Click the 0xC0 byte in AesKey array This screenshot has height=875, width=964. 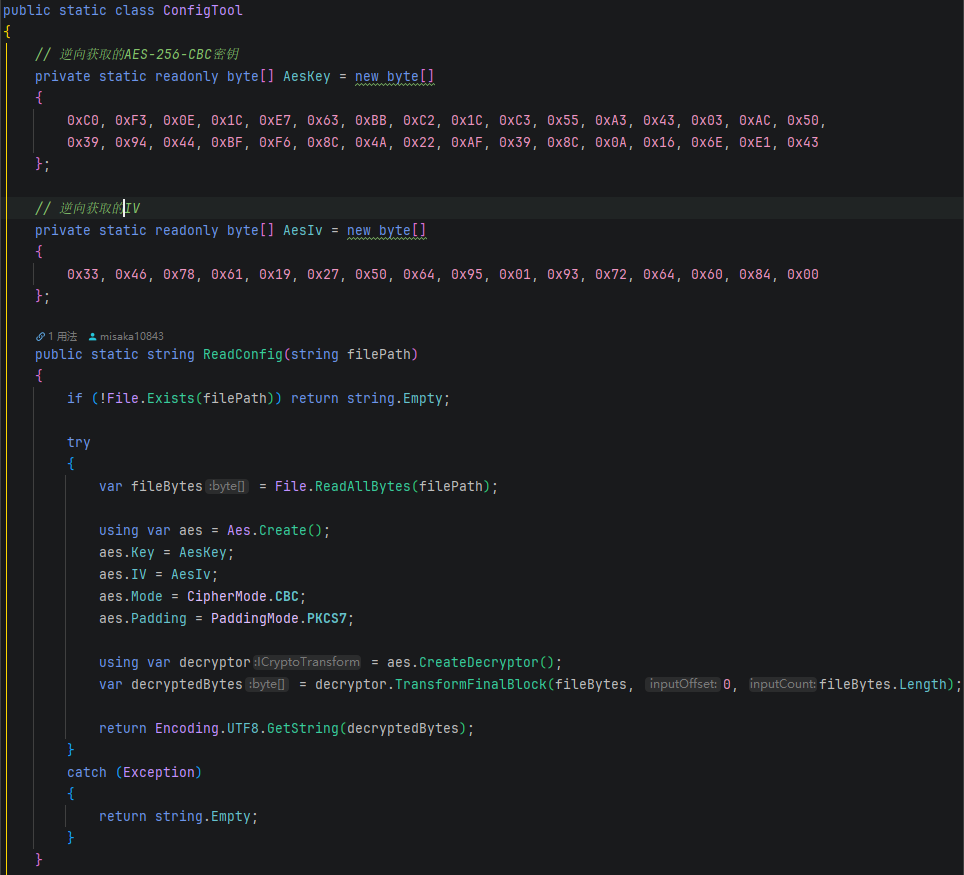click(83, 120)
